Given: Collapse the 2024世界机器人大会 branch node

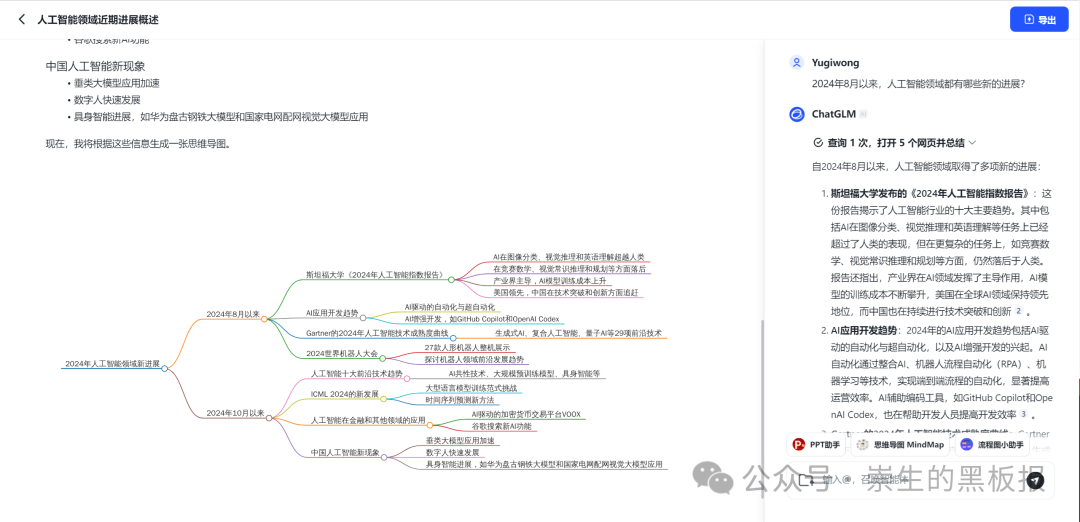Looking at the screenshot, I should click(383, 358).
